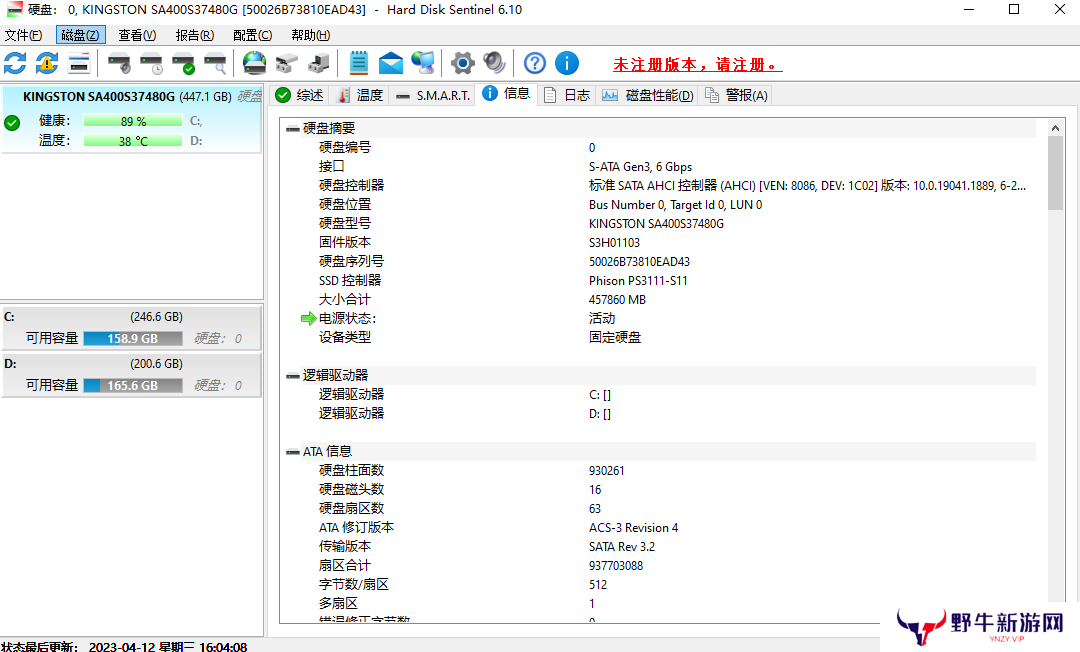Screen dimensions: 1080x652
Task: Click the grey disk tray toolbar icon
Action: (287, 63)
